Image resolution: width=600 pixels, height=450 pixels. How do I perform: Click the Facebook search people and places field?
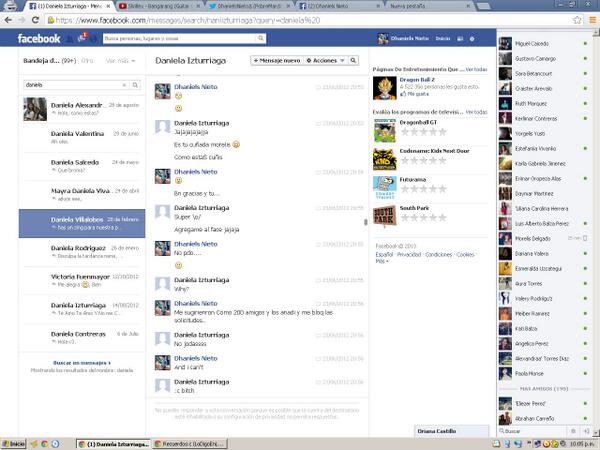179,38
